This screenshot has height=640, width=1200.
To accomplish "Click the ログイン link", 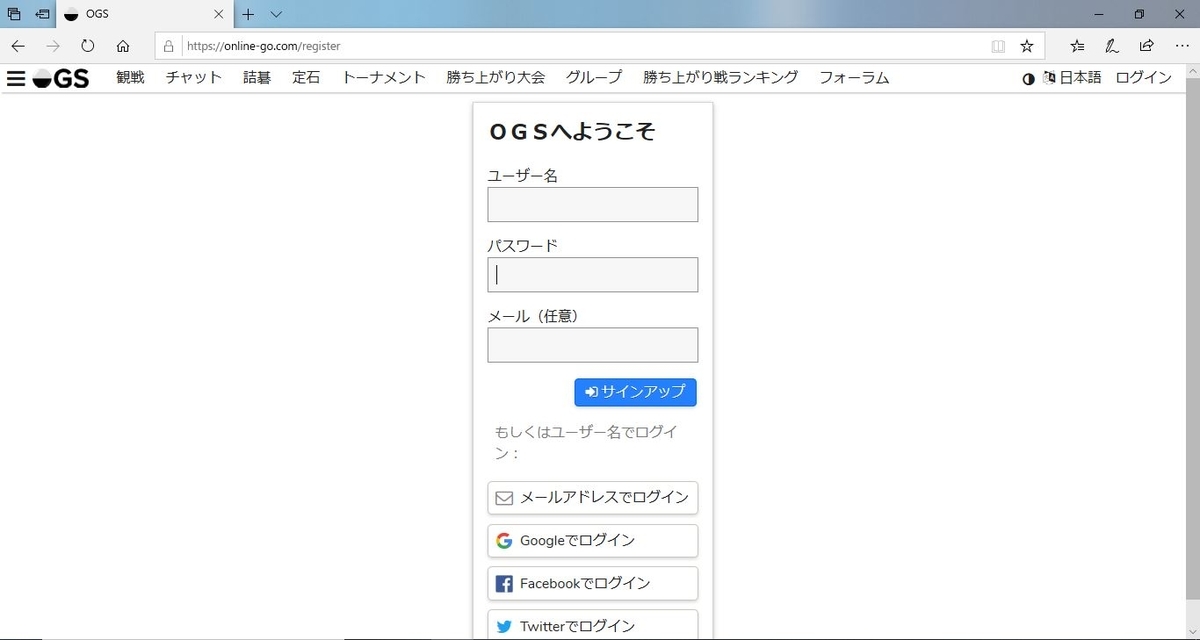I will (1143, 77).
